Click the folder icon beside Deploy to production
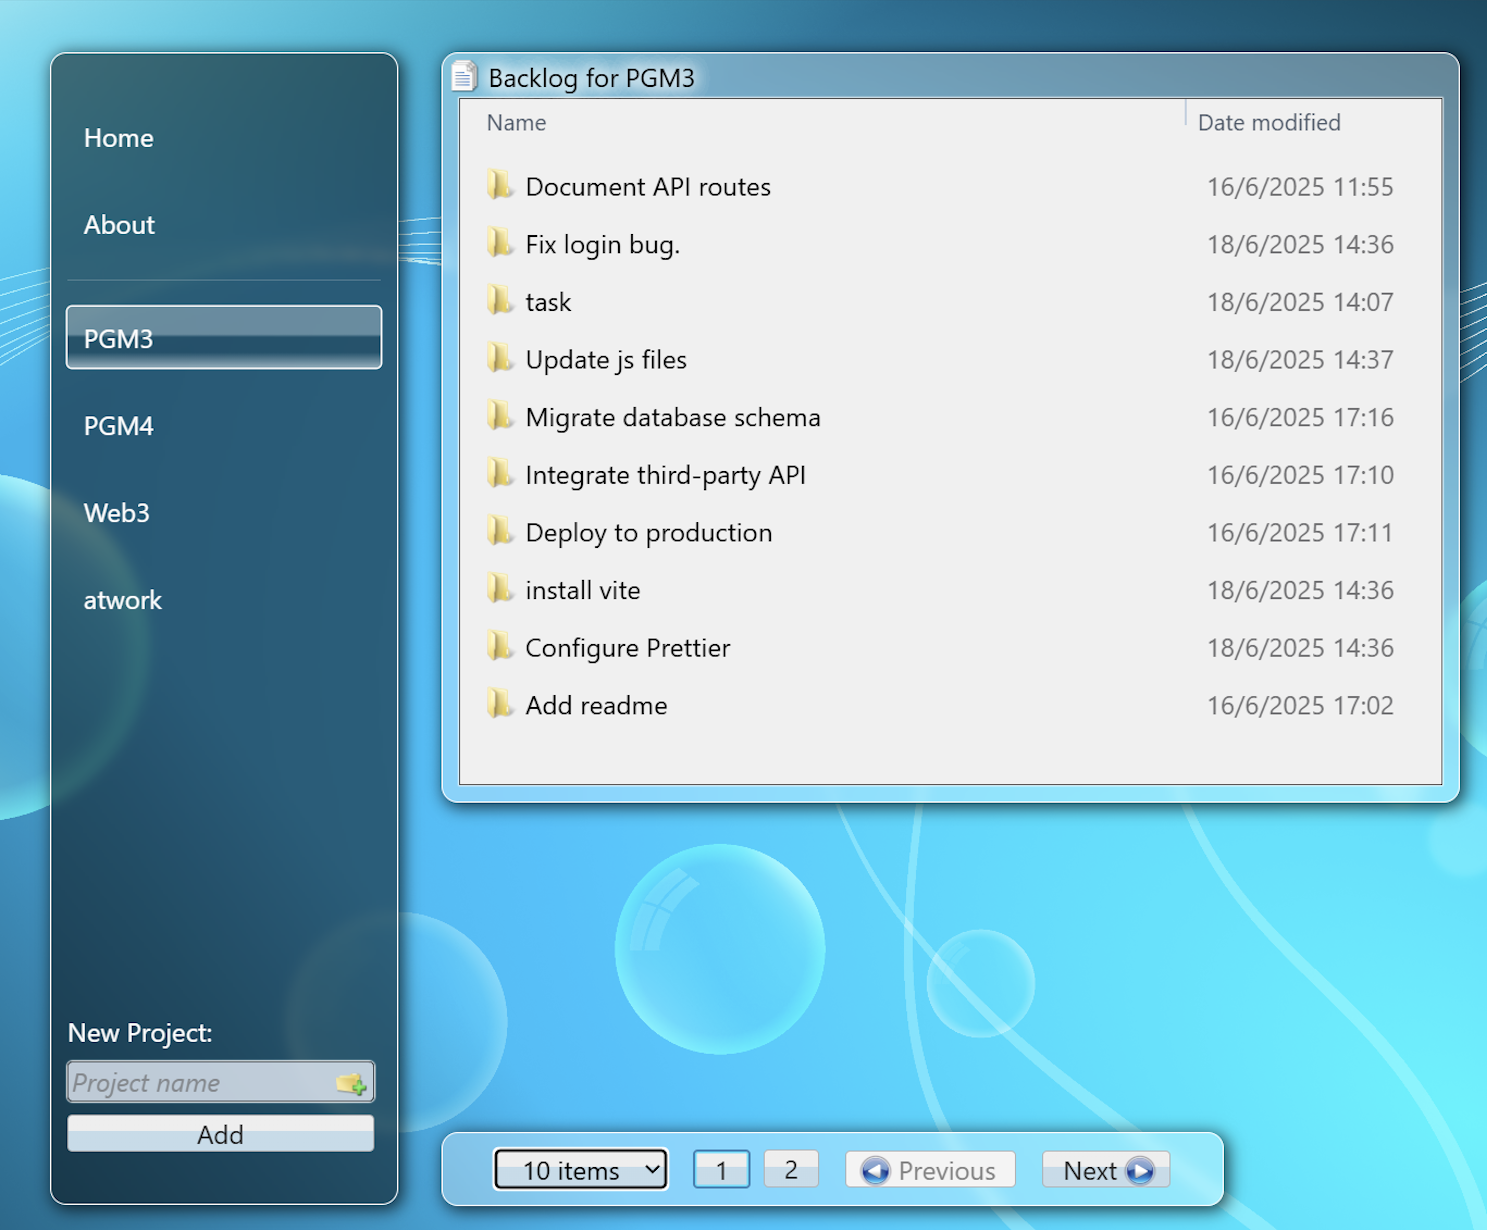 click(499, 532)
